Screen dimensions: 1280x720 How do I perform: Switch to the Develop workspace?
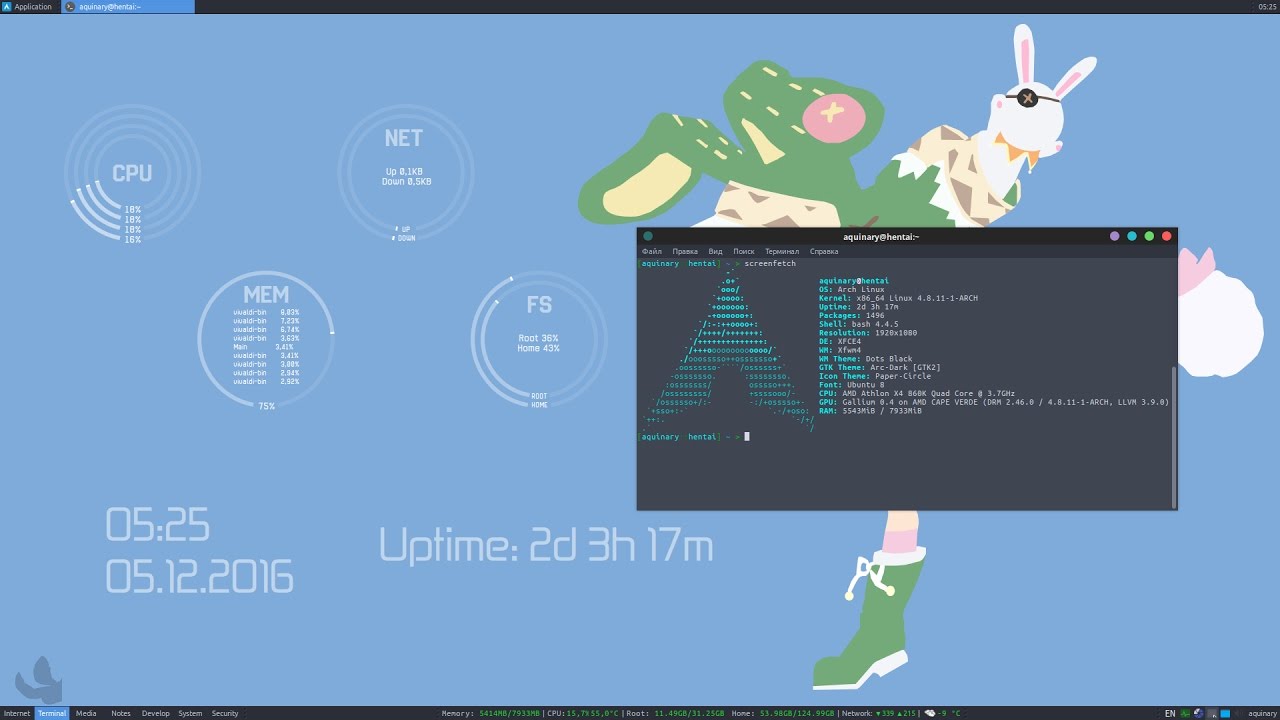[156, 713]
